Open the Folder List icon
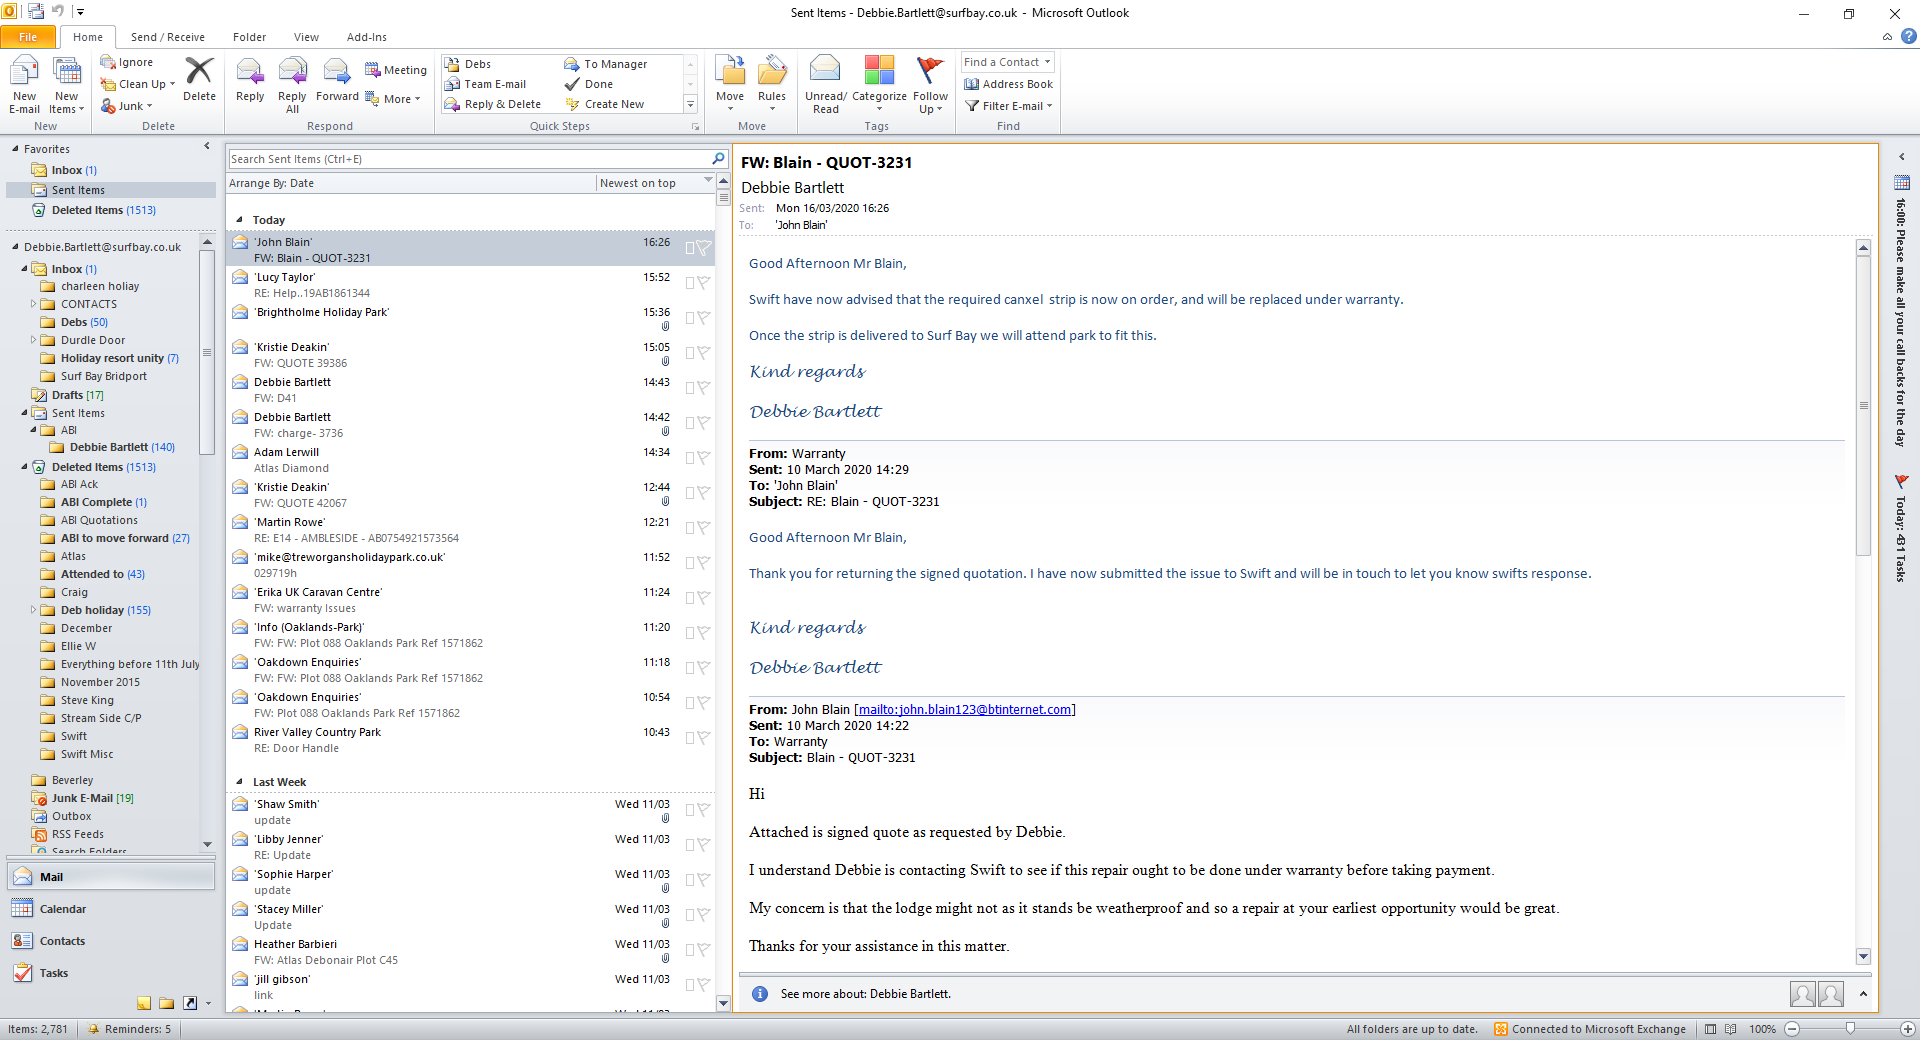 pos(166,1003)
